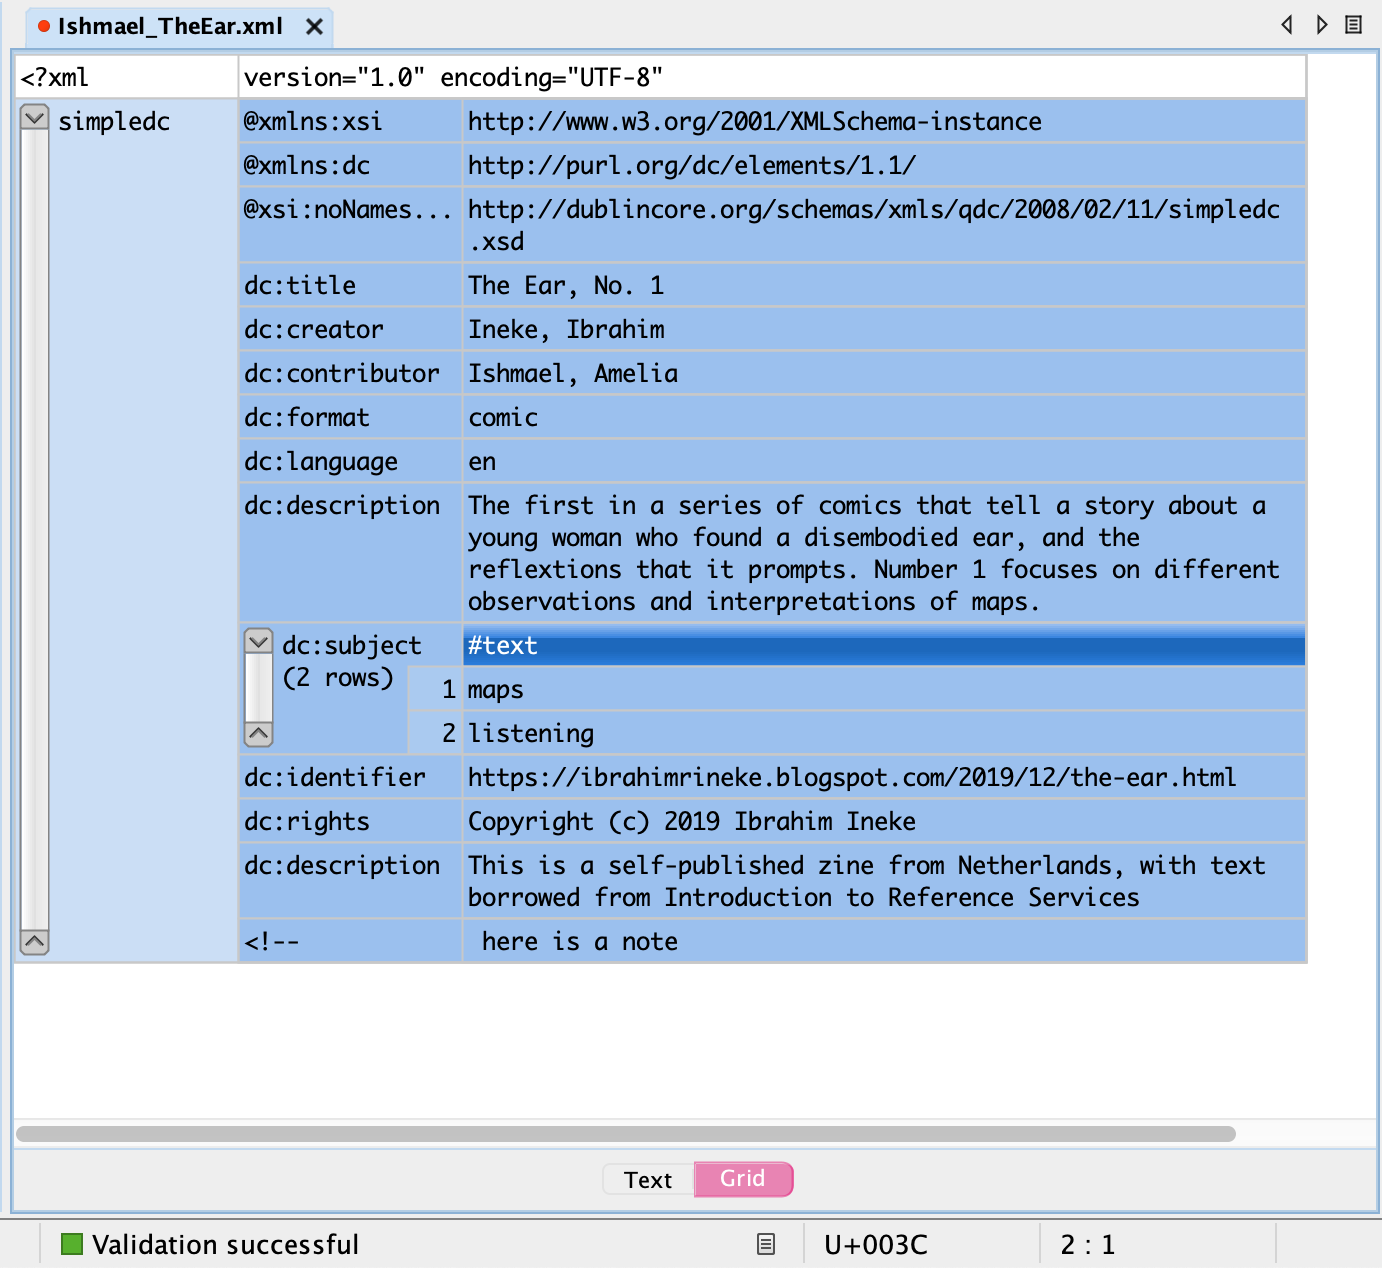The height and width of the screenshot is (1268, 1382).
Task: Switch to Text editing mode
Action: click(x=648, y=1180)
